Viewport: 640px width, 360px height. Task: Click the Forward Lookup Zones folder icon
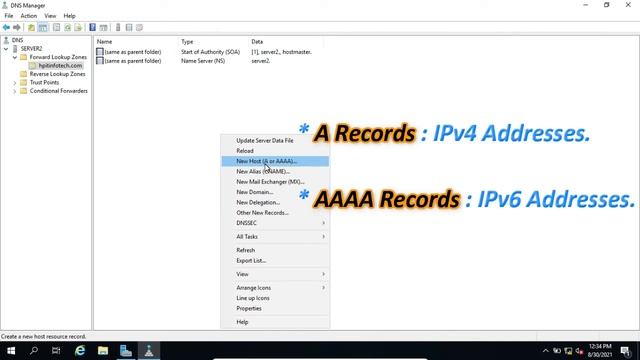click(24, 57)
